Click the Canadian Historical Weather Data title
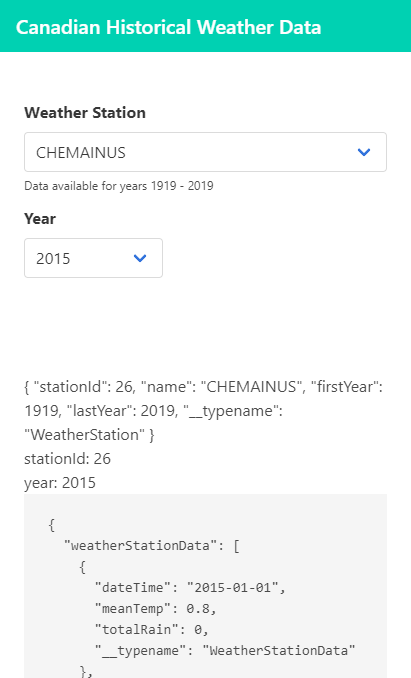 (169, 27)
